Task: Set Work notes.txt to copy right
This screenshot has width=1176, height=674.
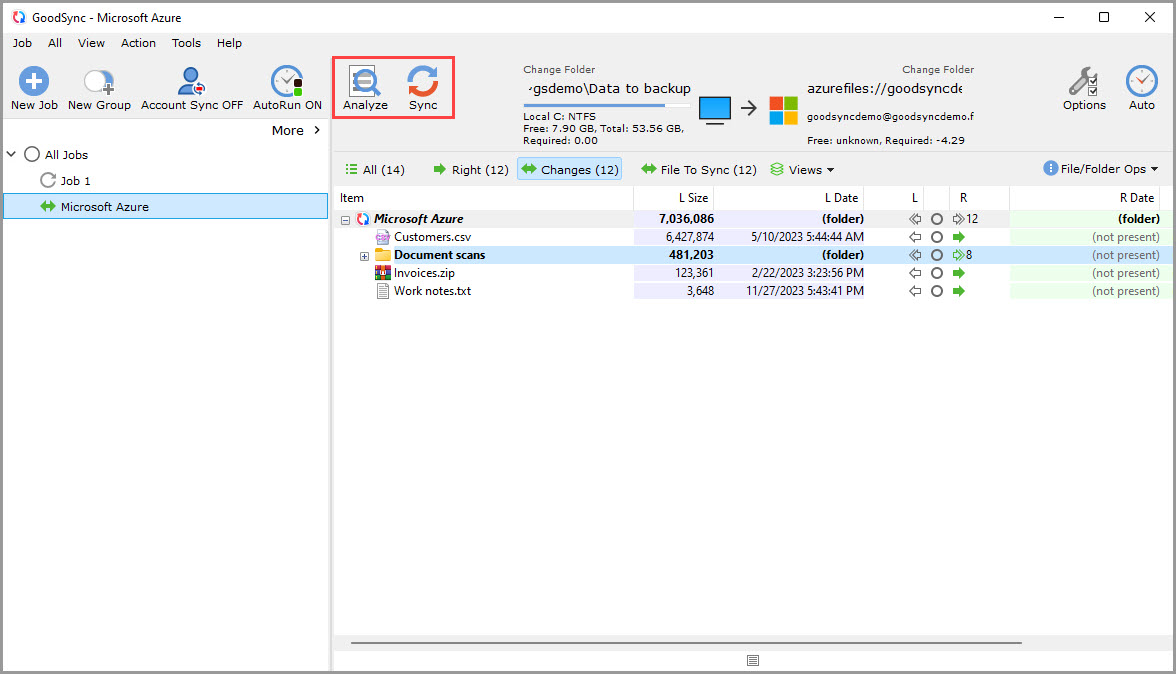Action: tap(958, 291)
